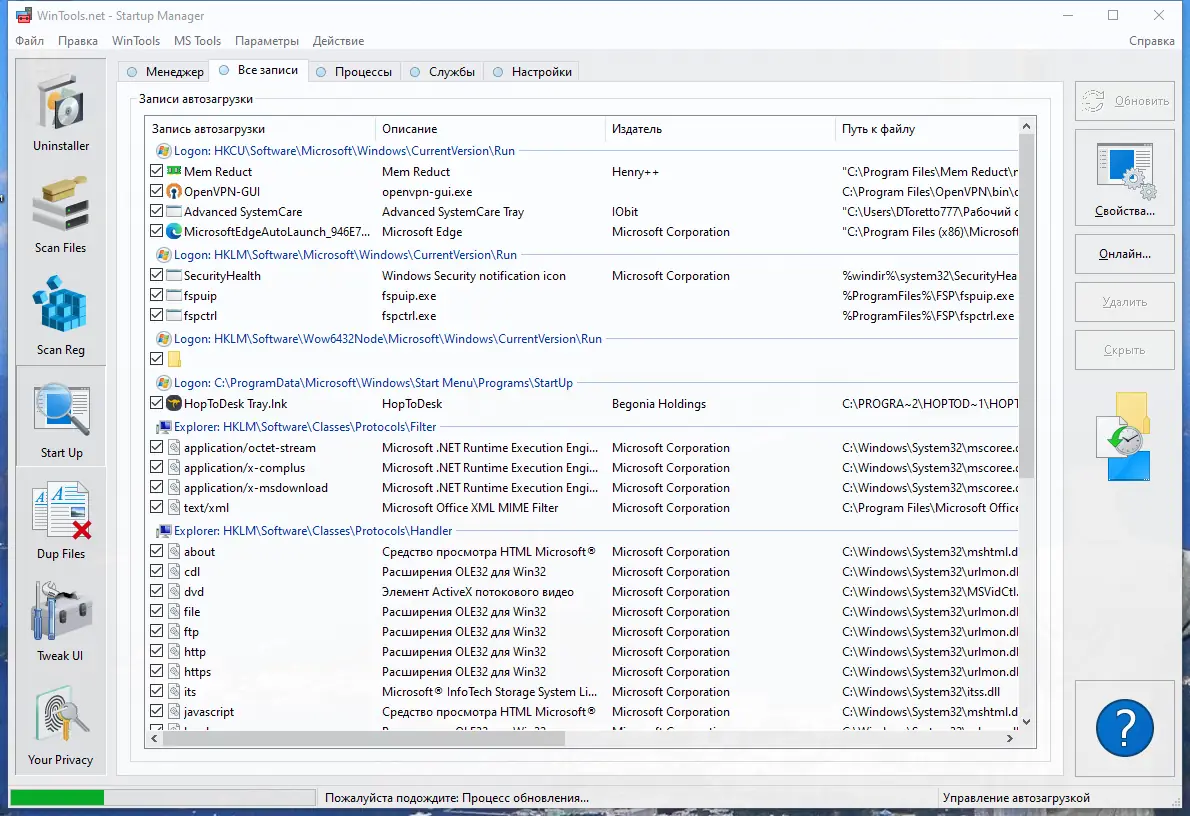Viewport: 1190px width, 816px height.
Task: Click the blue help question mark icon
Action: [x=1124, y=727]
